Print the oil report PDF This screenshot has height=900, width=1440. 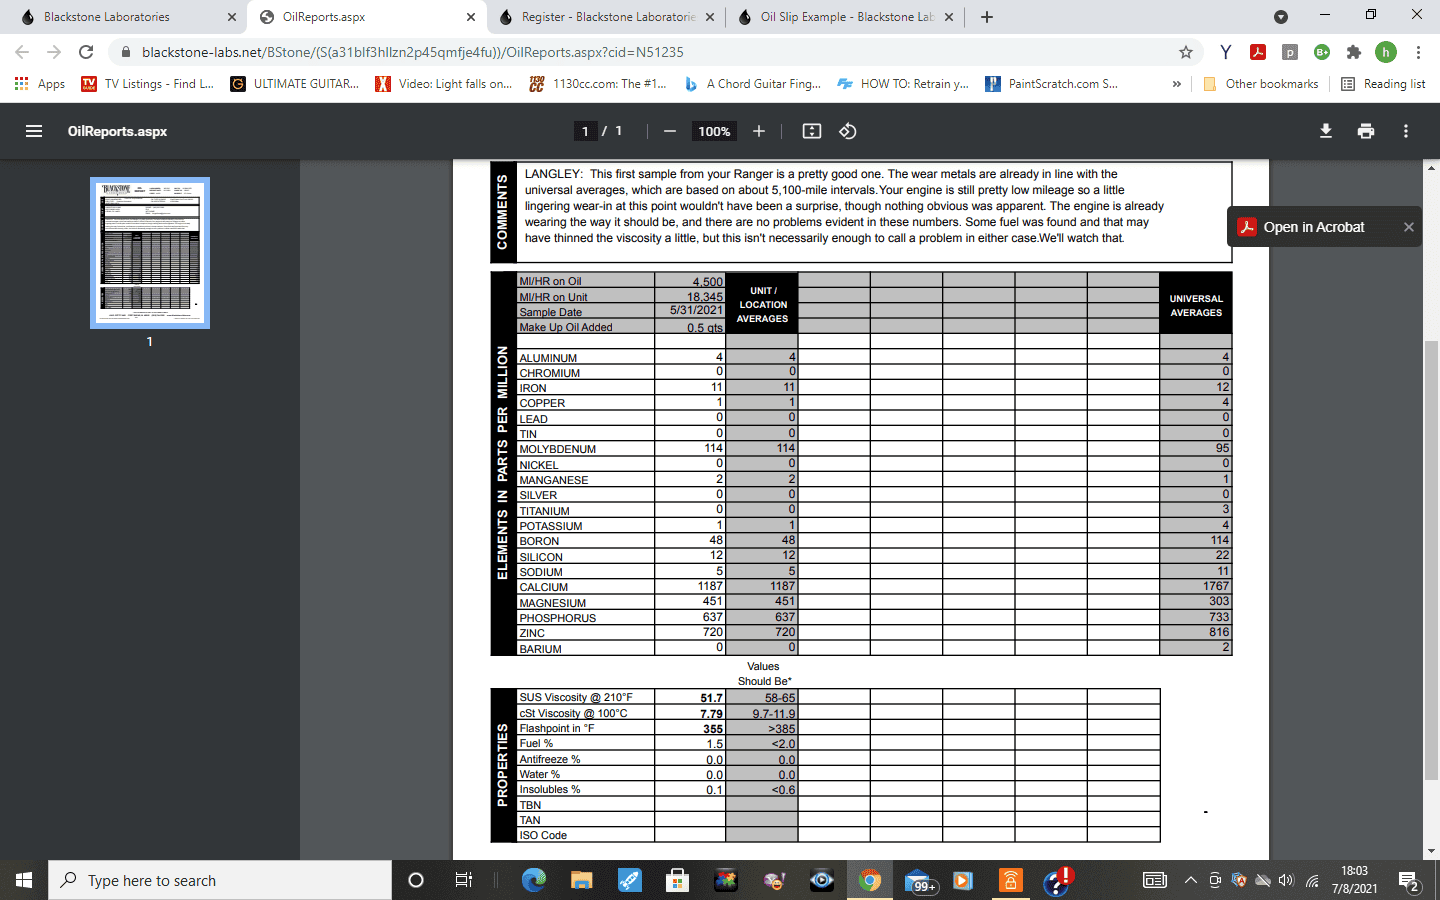(1366, 131)
